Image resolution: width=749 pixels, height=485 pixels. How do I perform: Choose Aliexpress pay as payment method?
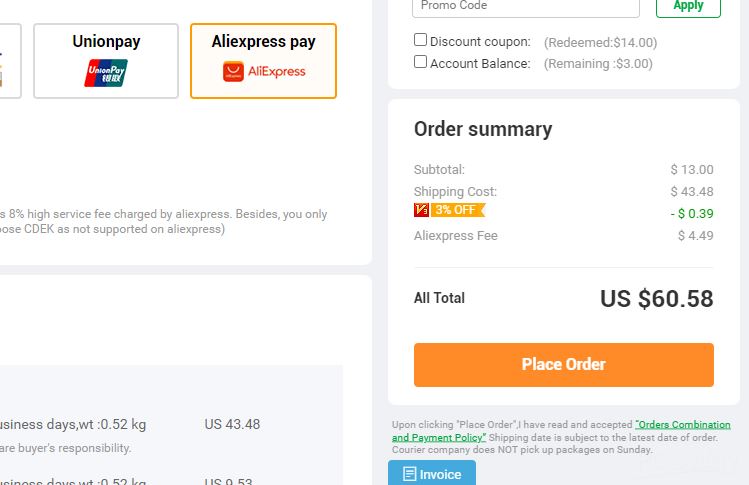click(263, 61)
